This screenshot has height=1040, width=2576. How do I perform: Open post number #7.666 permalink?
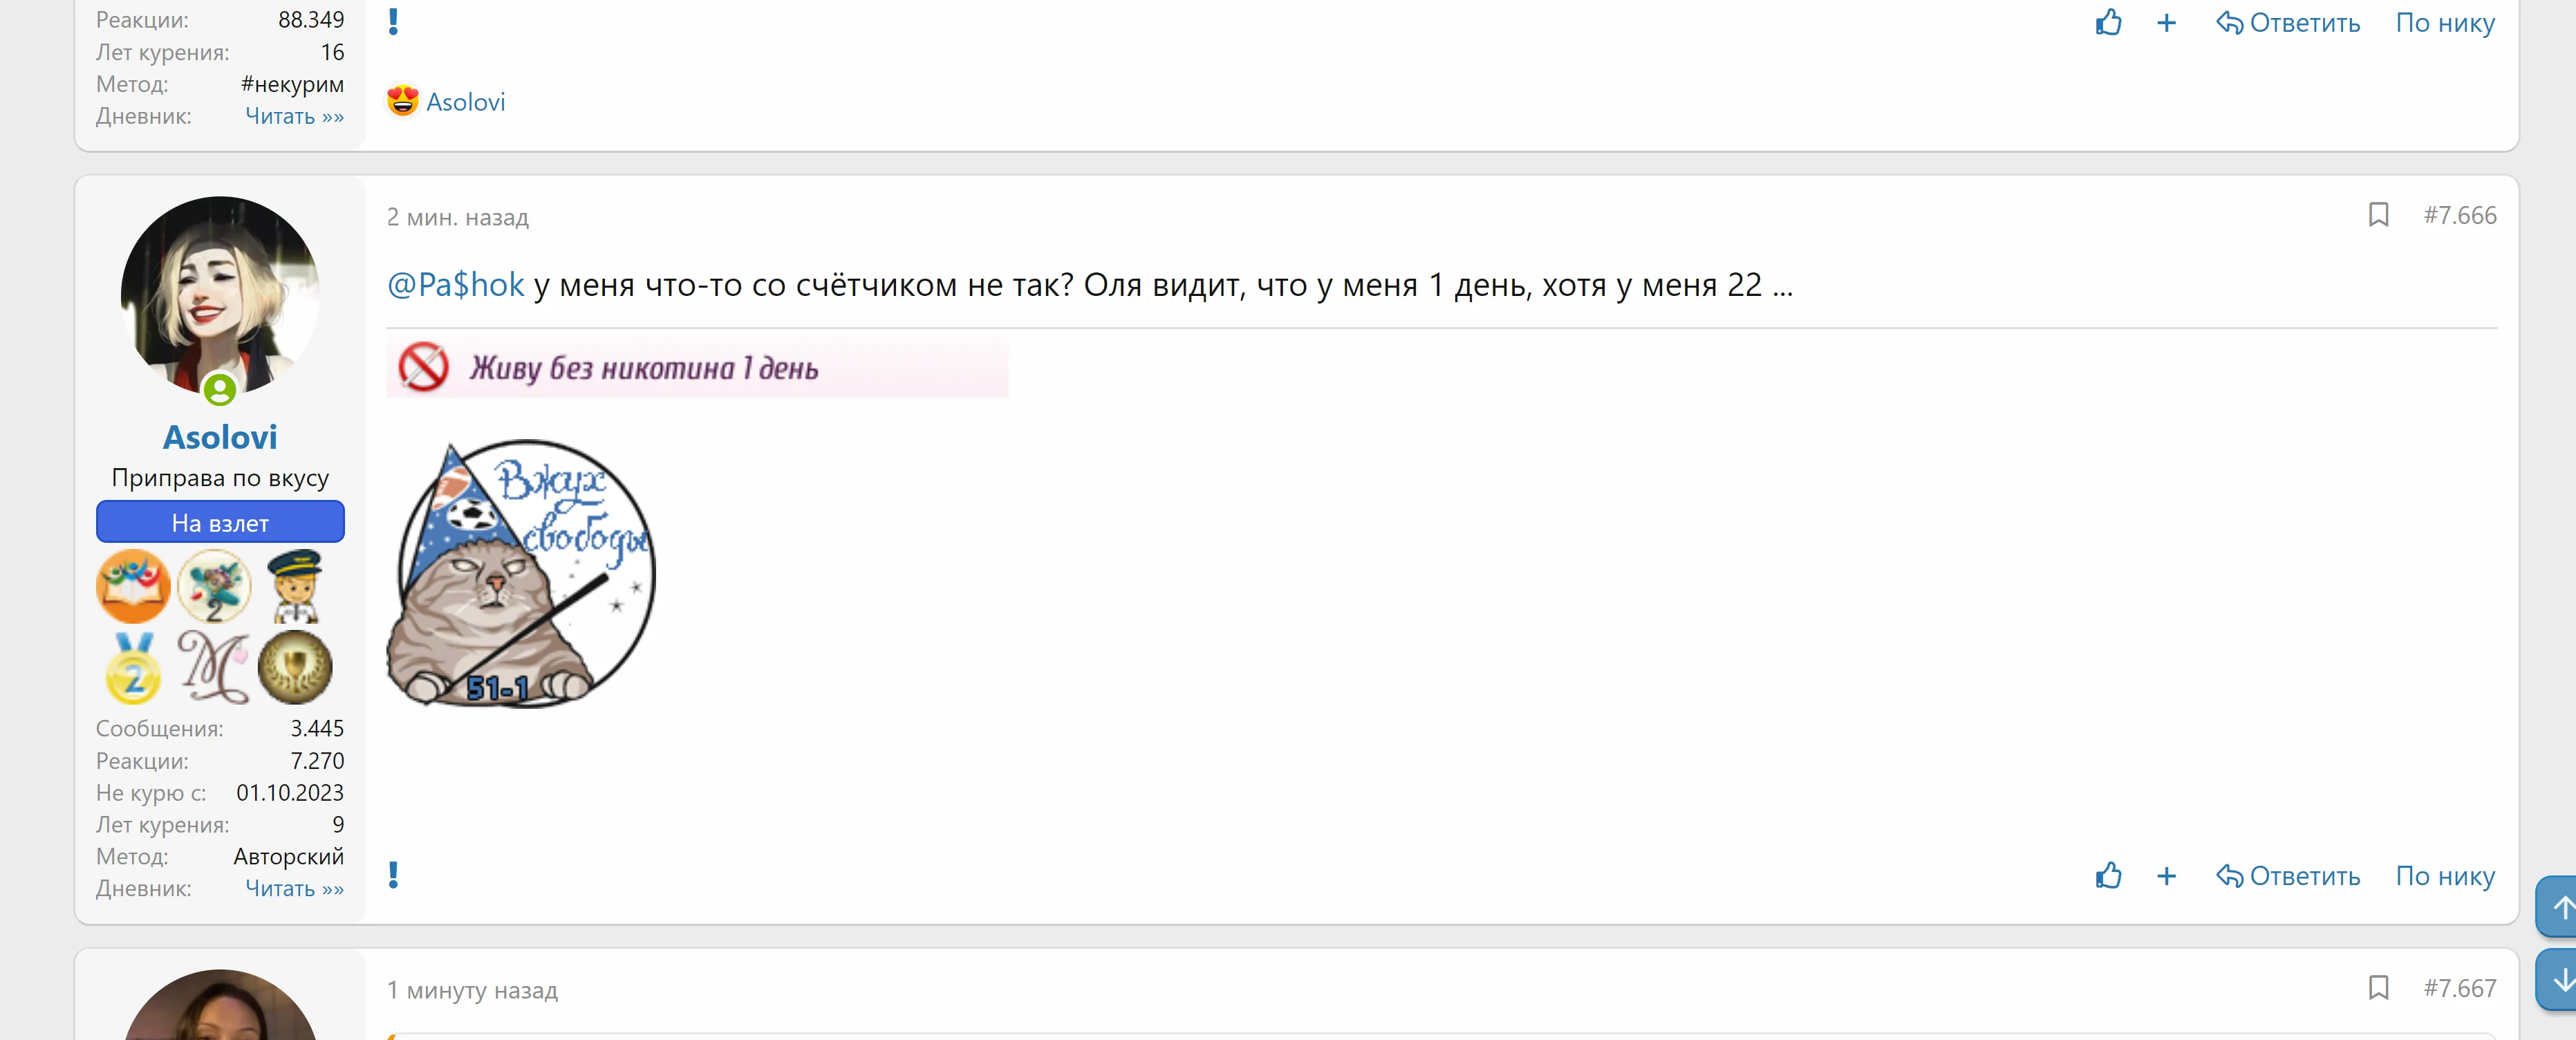[2459, 215]
